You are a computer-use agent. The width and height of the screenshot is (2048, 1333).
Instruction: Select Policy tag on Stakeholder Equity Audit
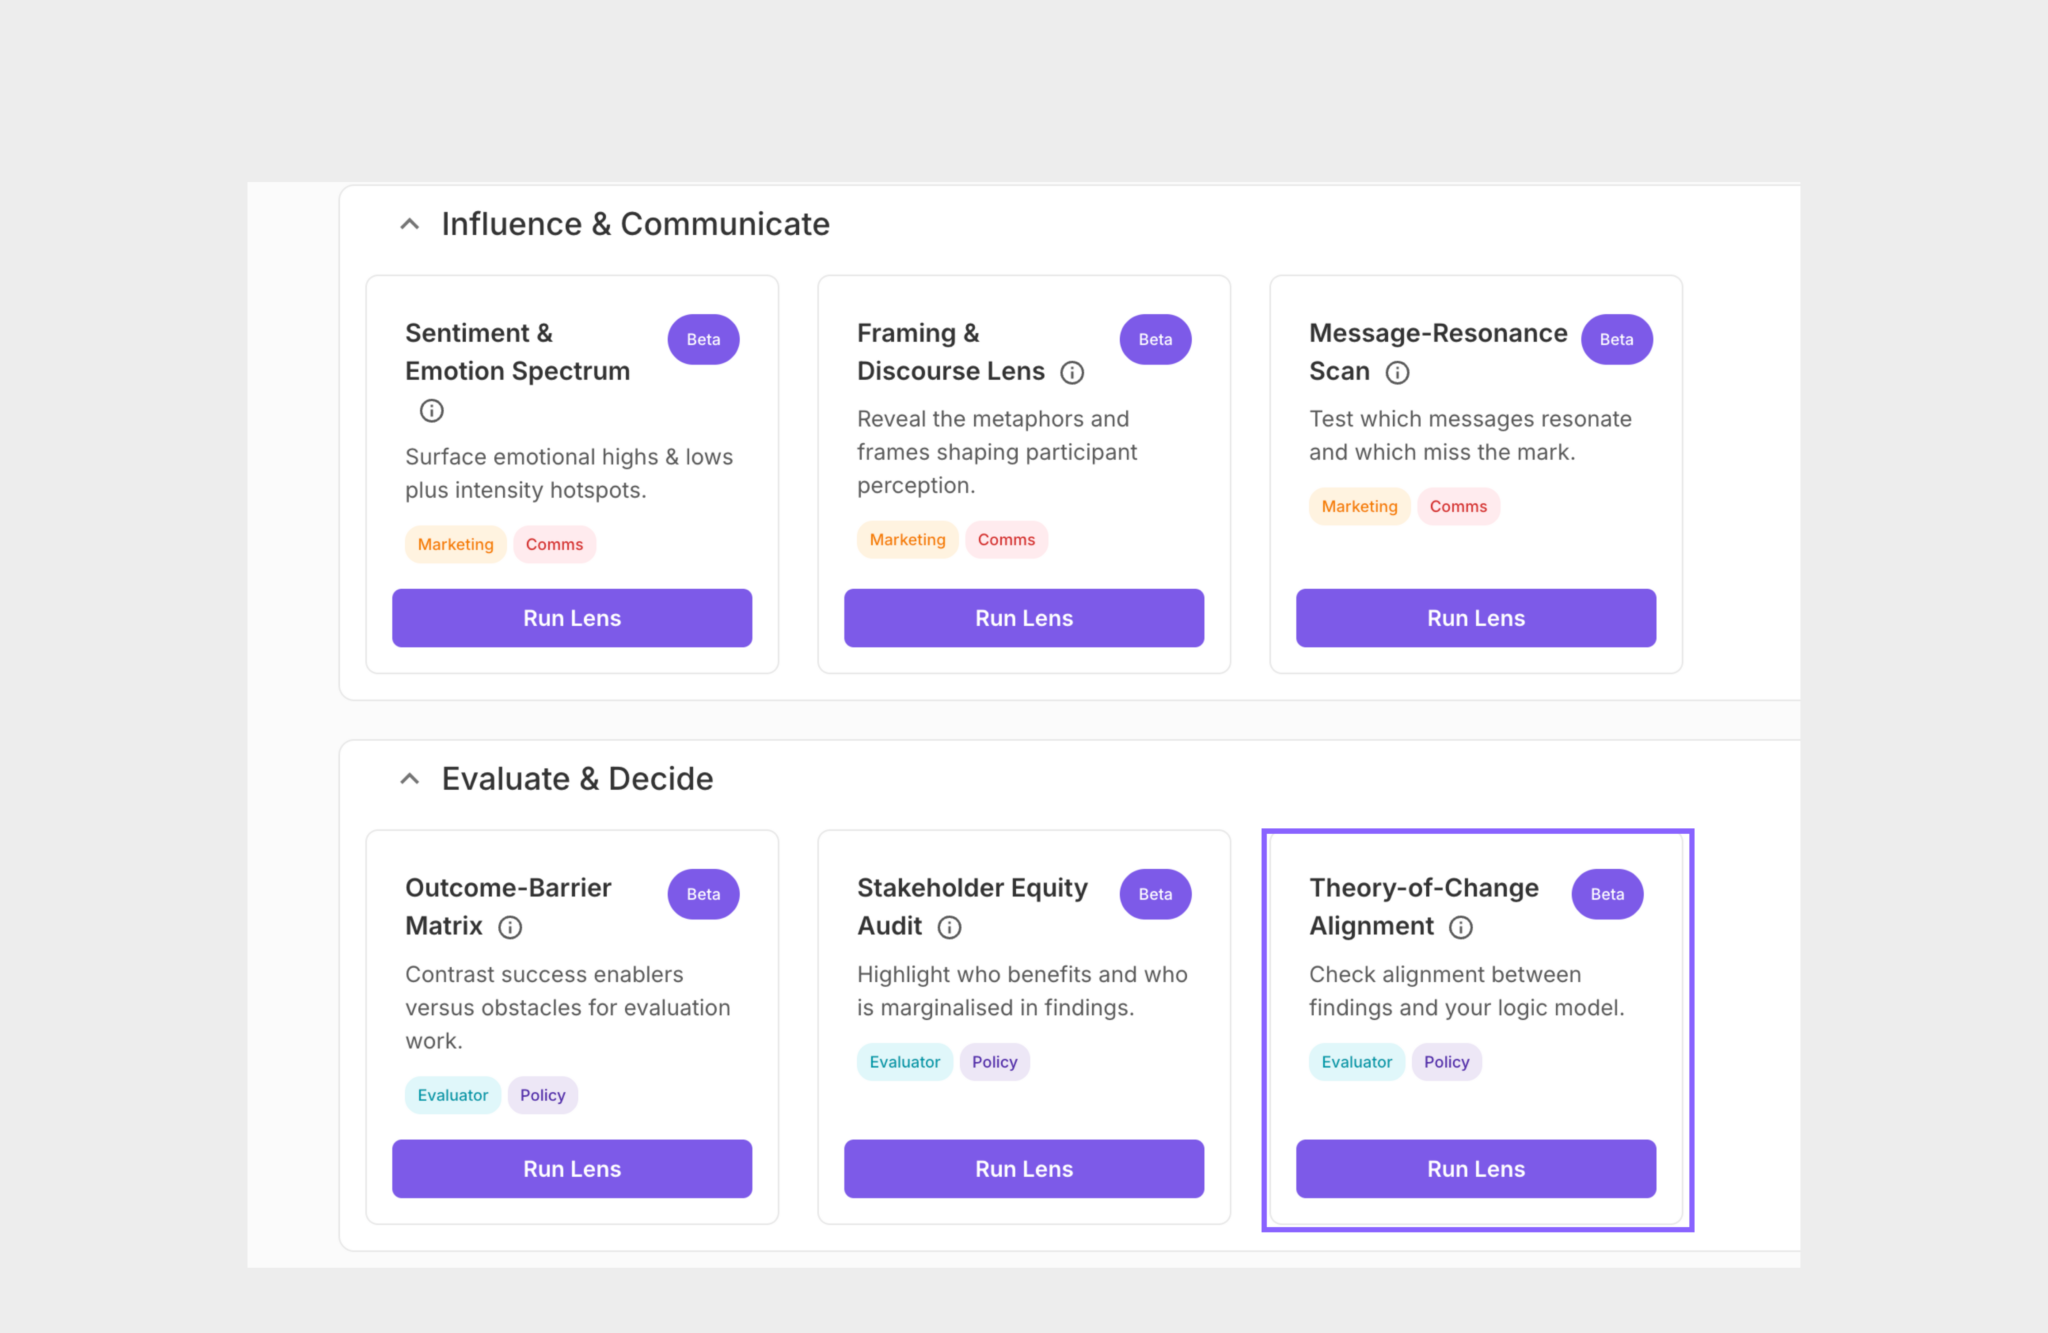(994, 1062)
